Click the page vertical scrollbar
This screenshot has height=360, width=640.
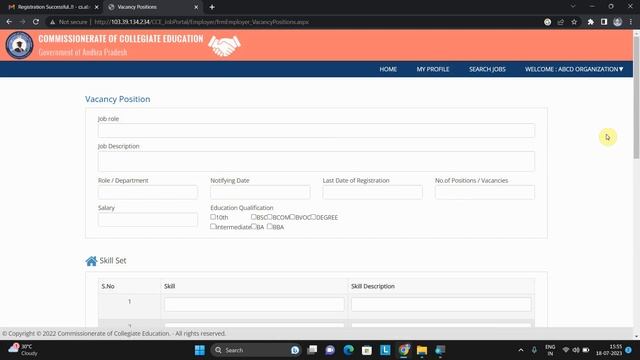pyautogui.click(x=636, y=98)
